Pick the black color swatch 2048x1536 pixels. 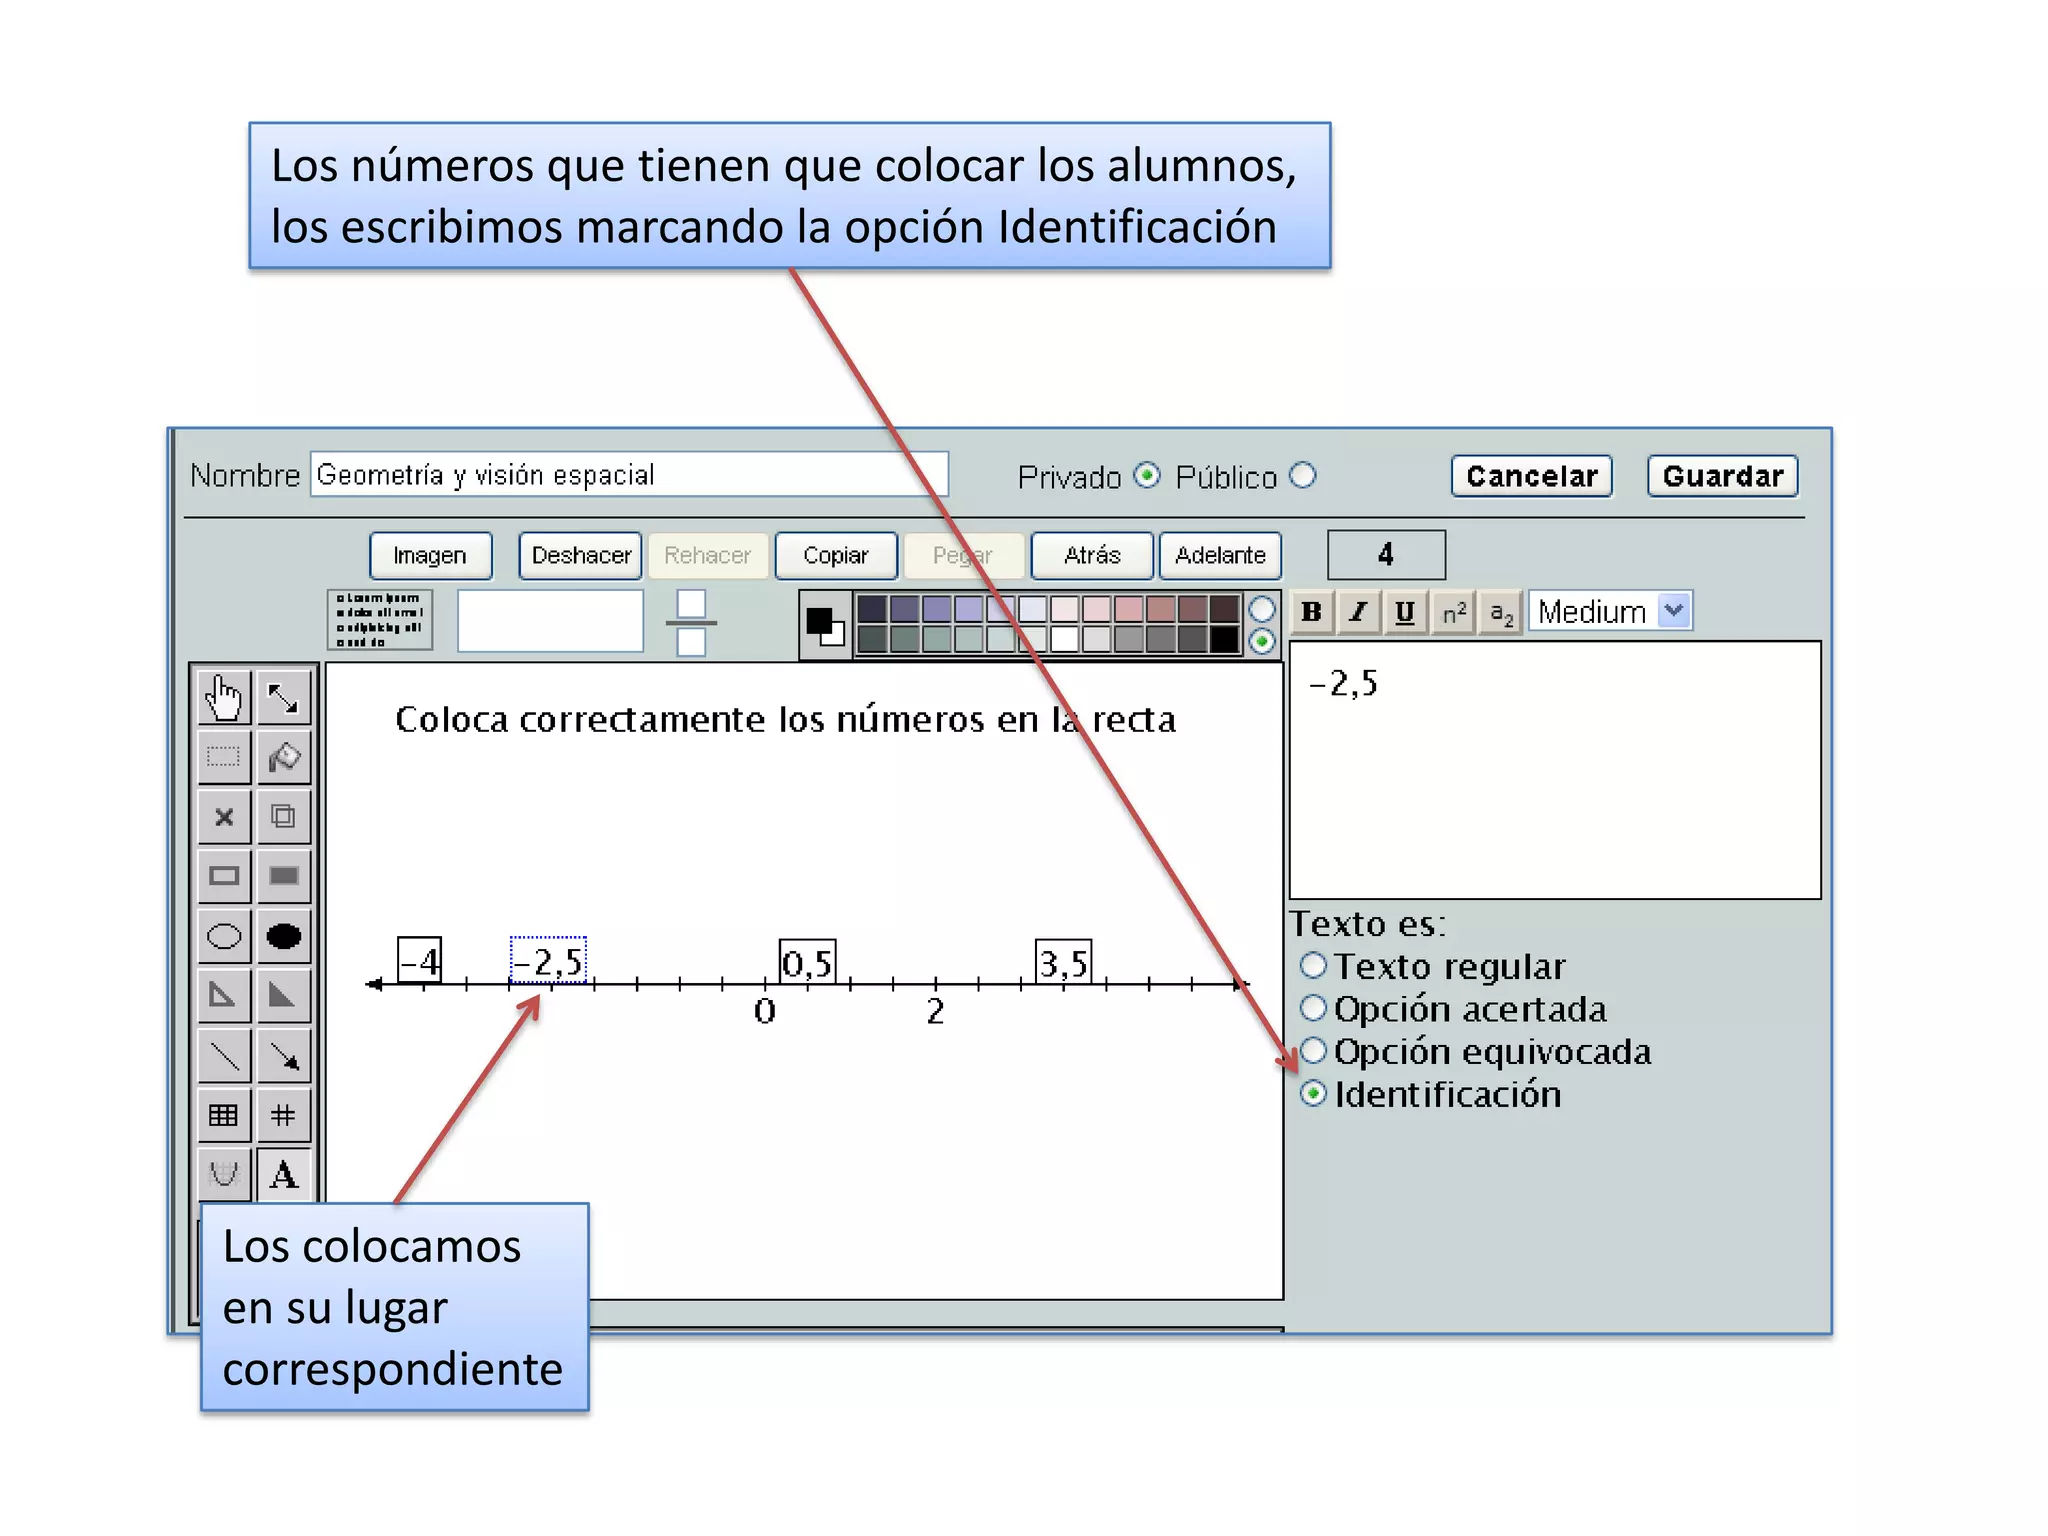(1224, 639)
